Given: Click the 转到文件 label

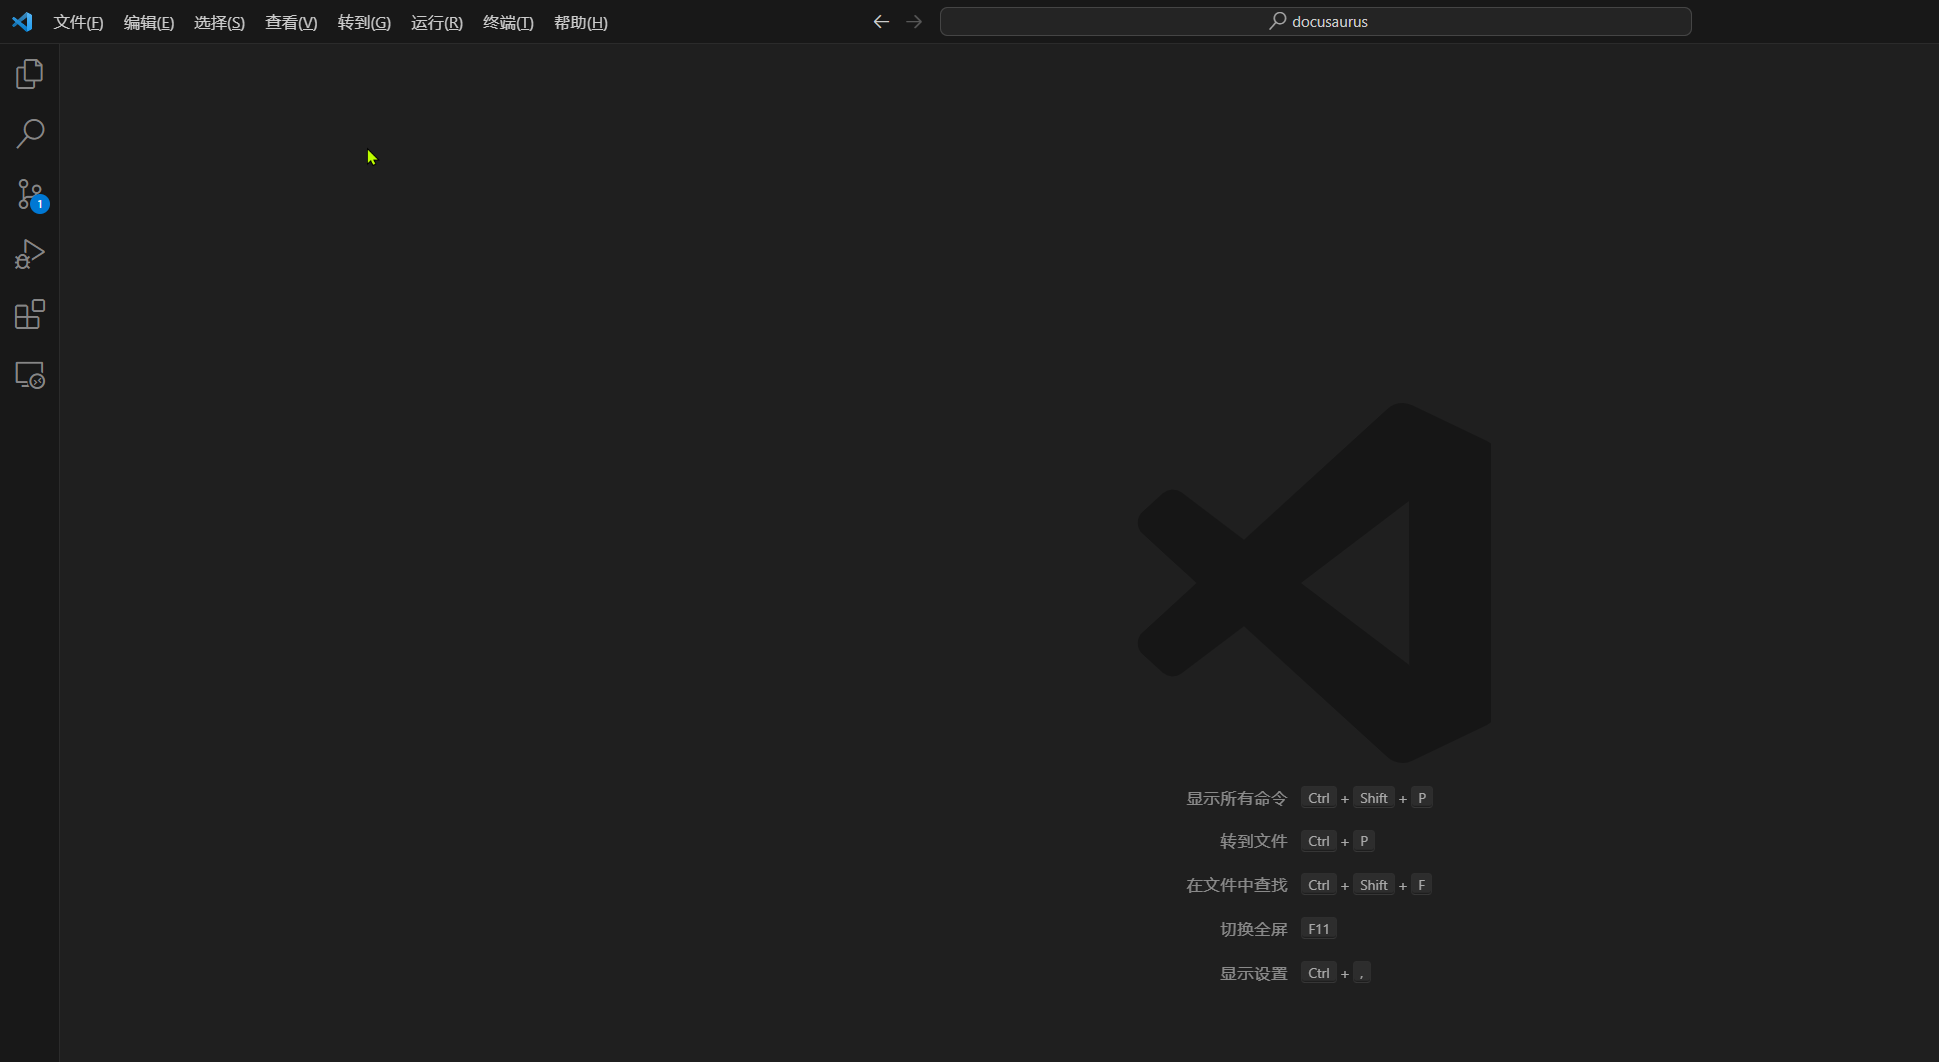Looking at the screenshot, I should coord(1253,841).
